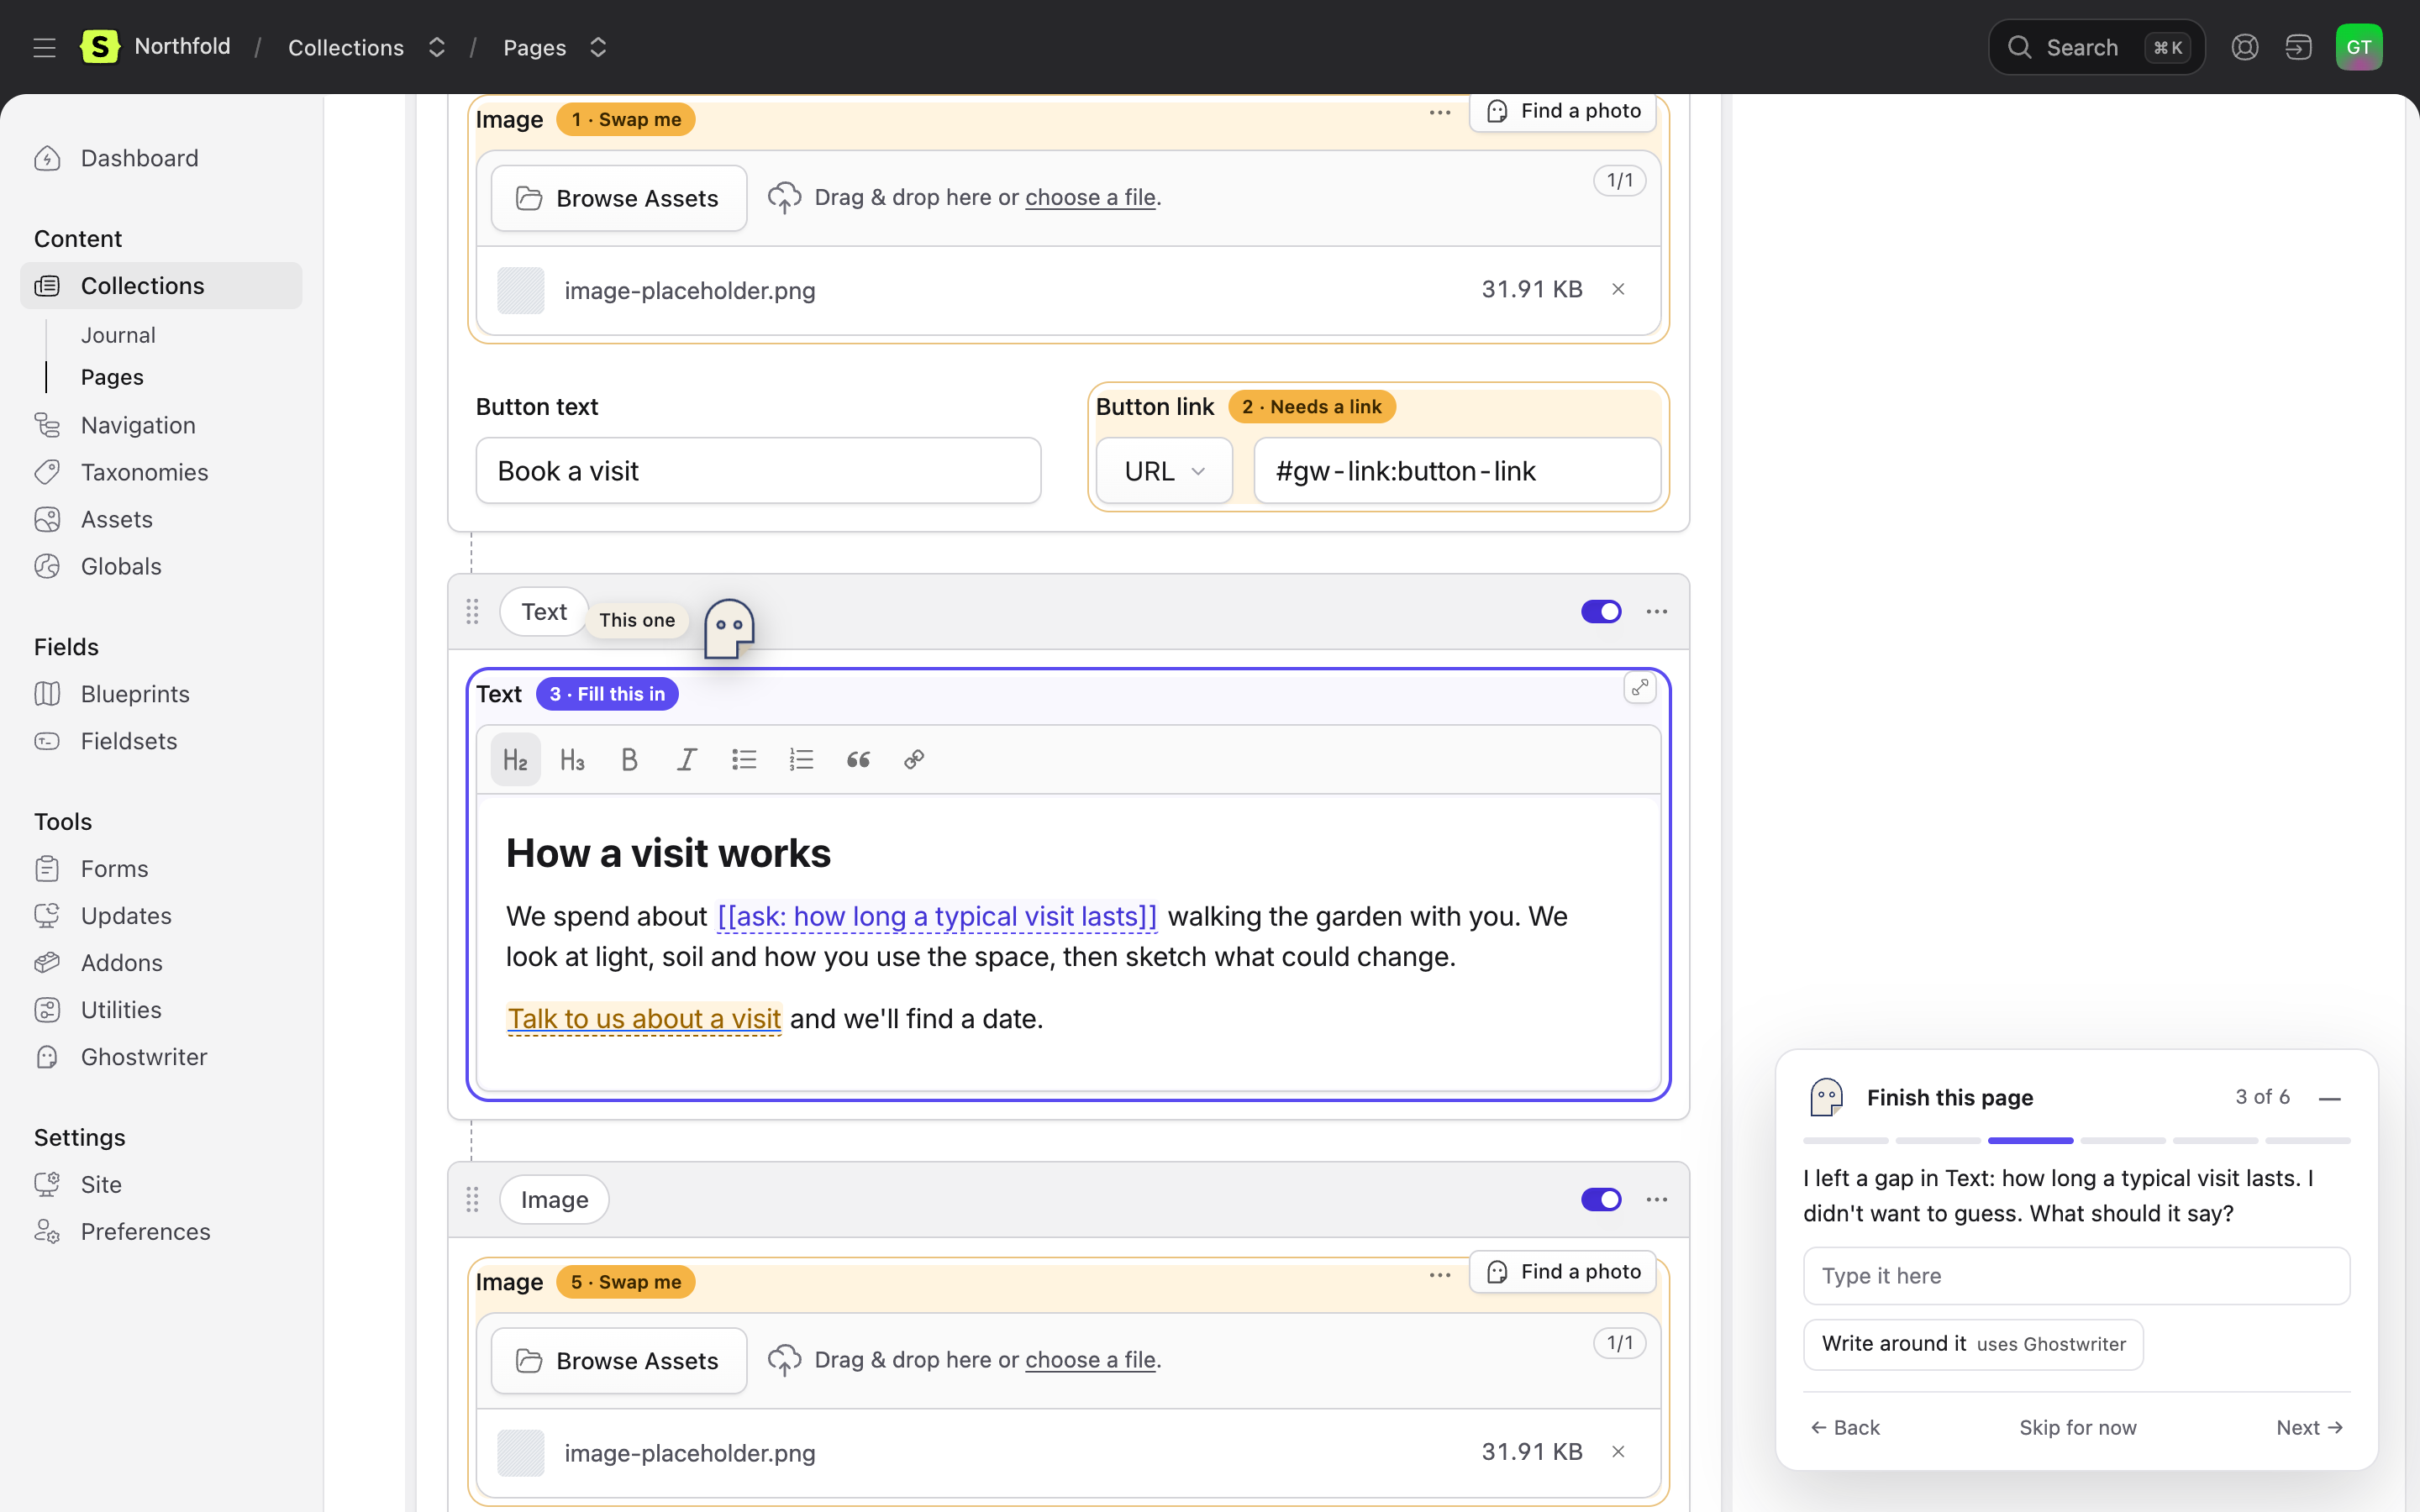The height and width of the screenshot is (1512, 2420).
Task: Disable the Text block toggle switch
Action: pos(1601,612)
